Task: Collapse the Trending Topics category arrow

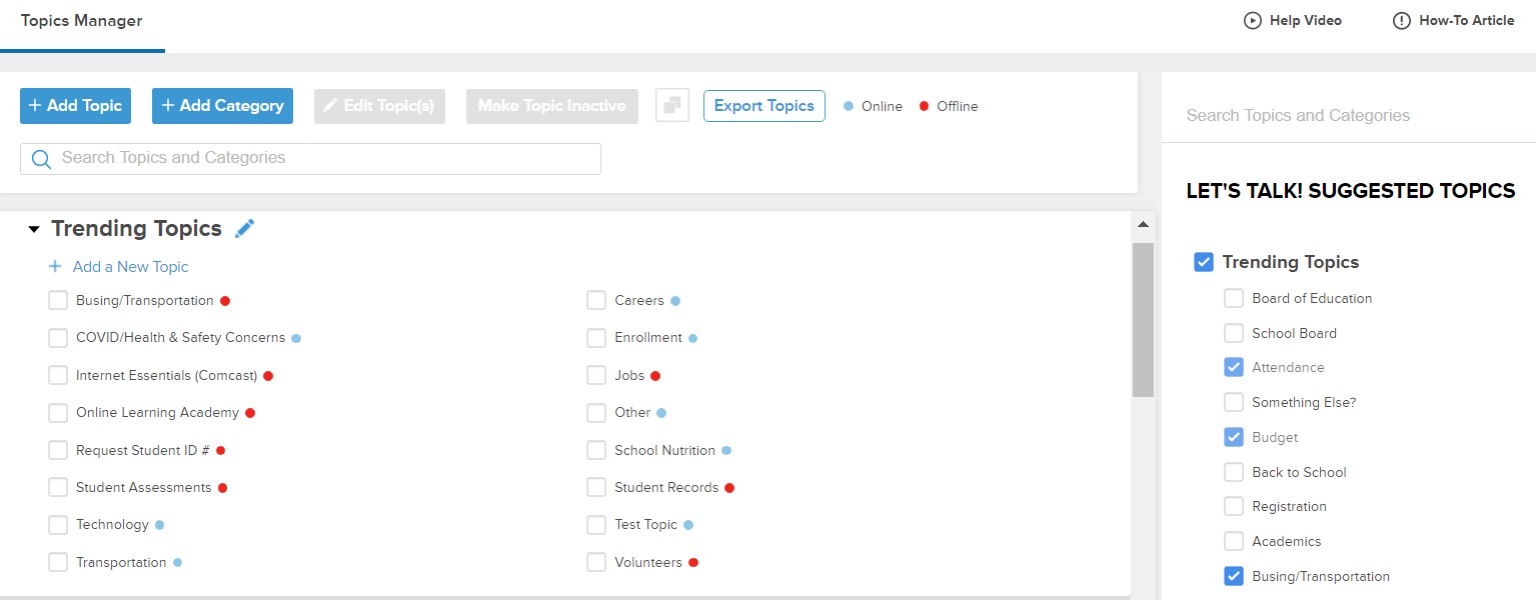Action: (x=34, y=230)
